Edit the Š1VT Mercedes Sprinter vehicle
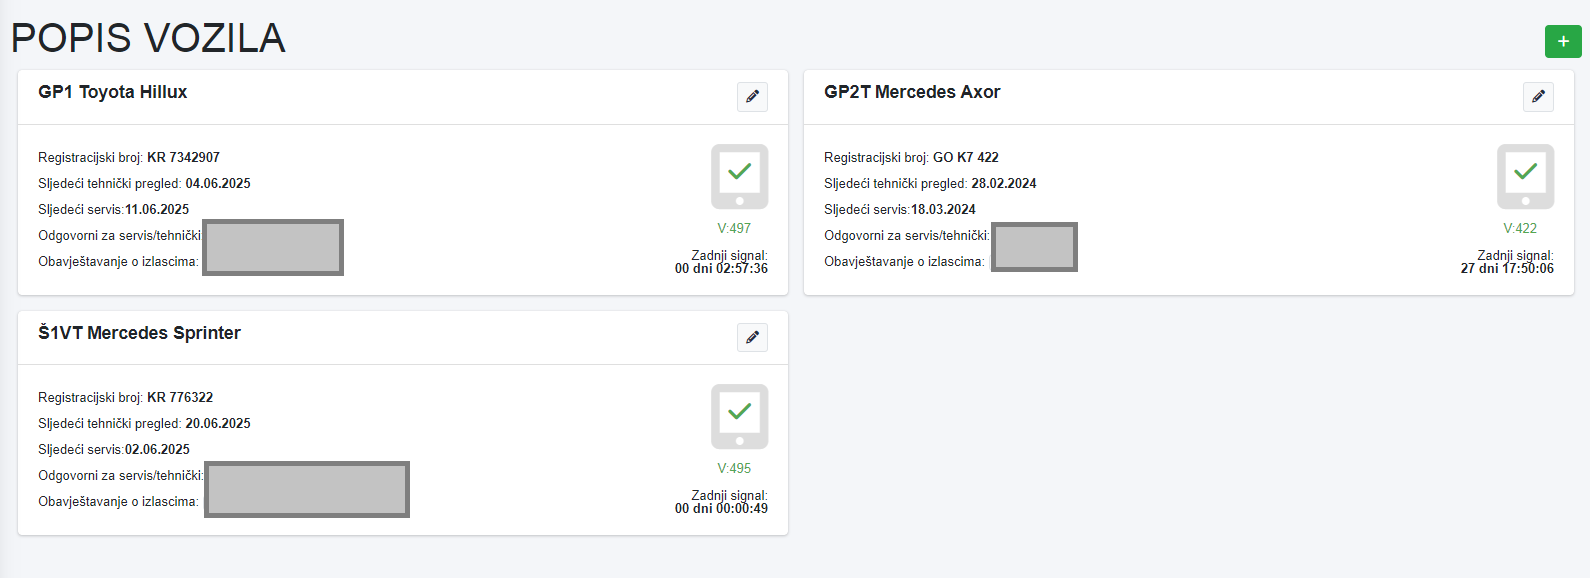This screenshot has height=578, width=1590. point(752,337)
